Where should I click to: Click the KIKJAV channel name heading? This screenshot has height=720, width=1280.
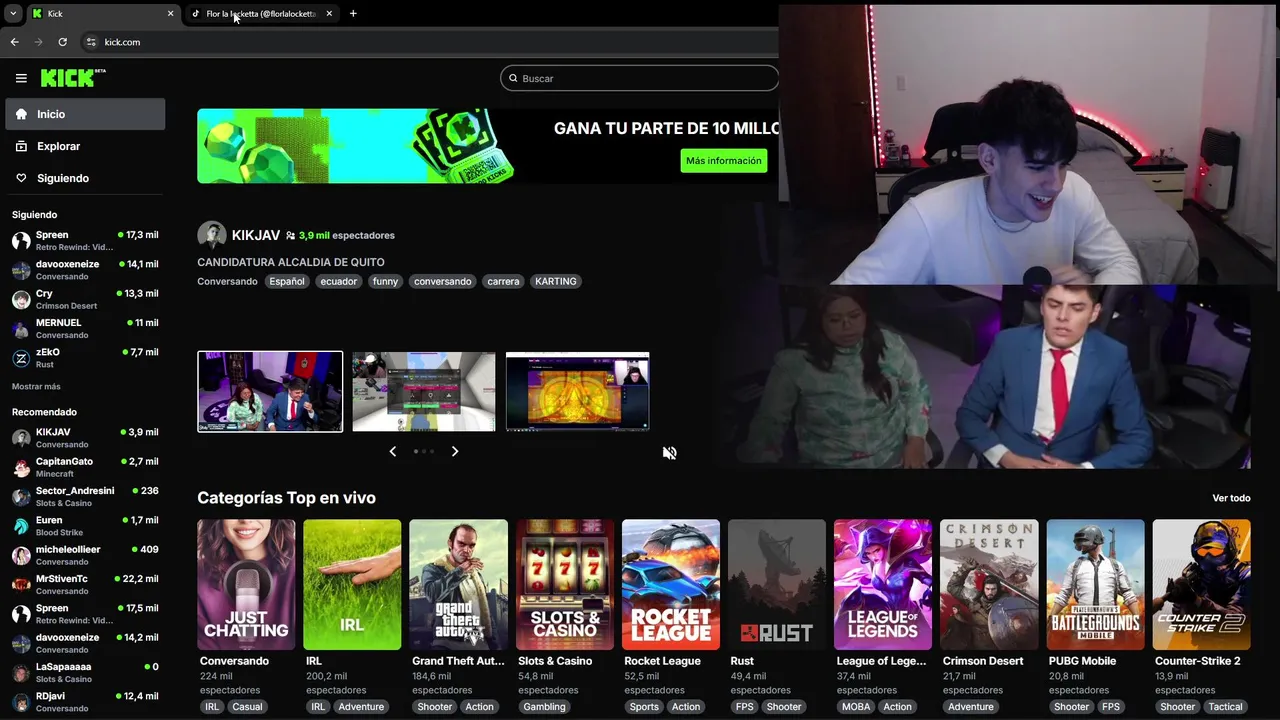256,235
